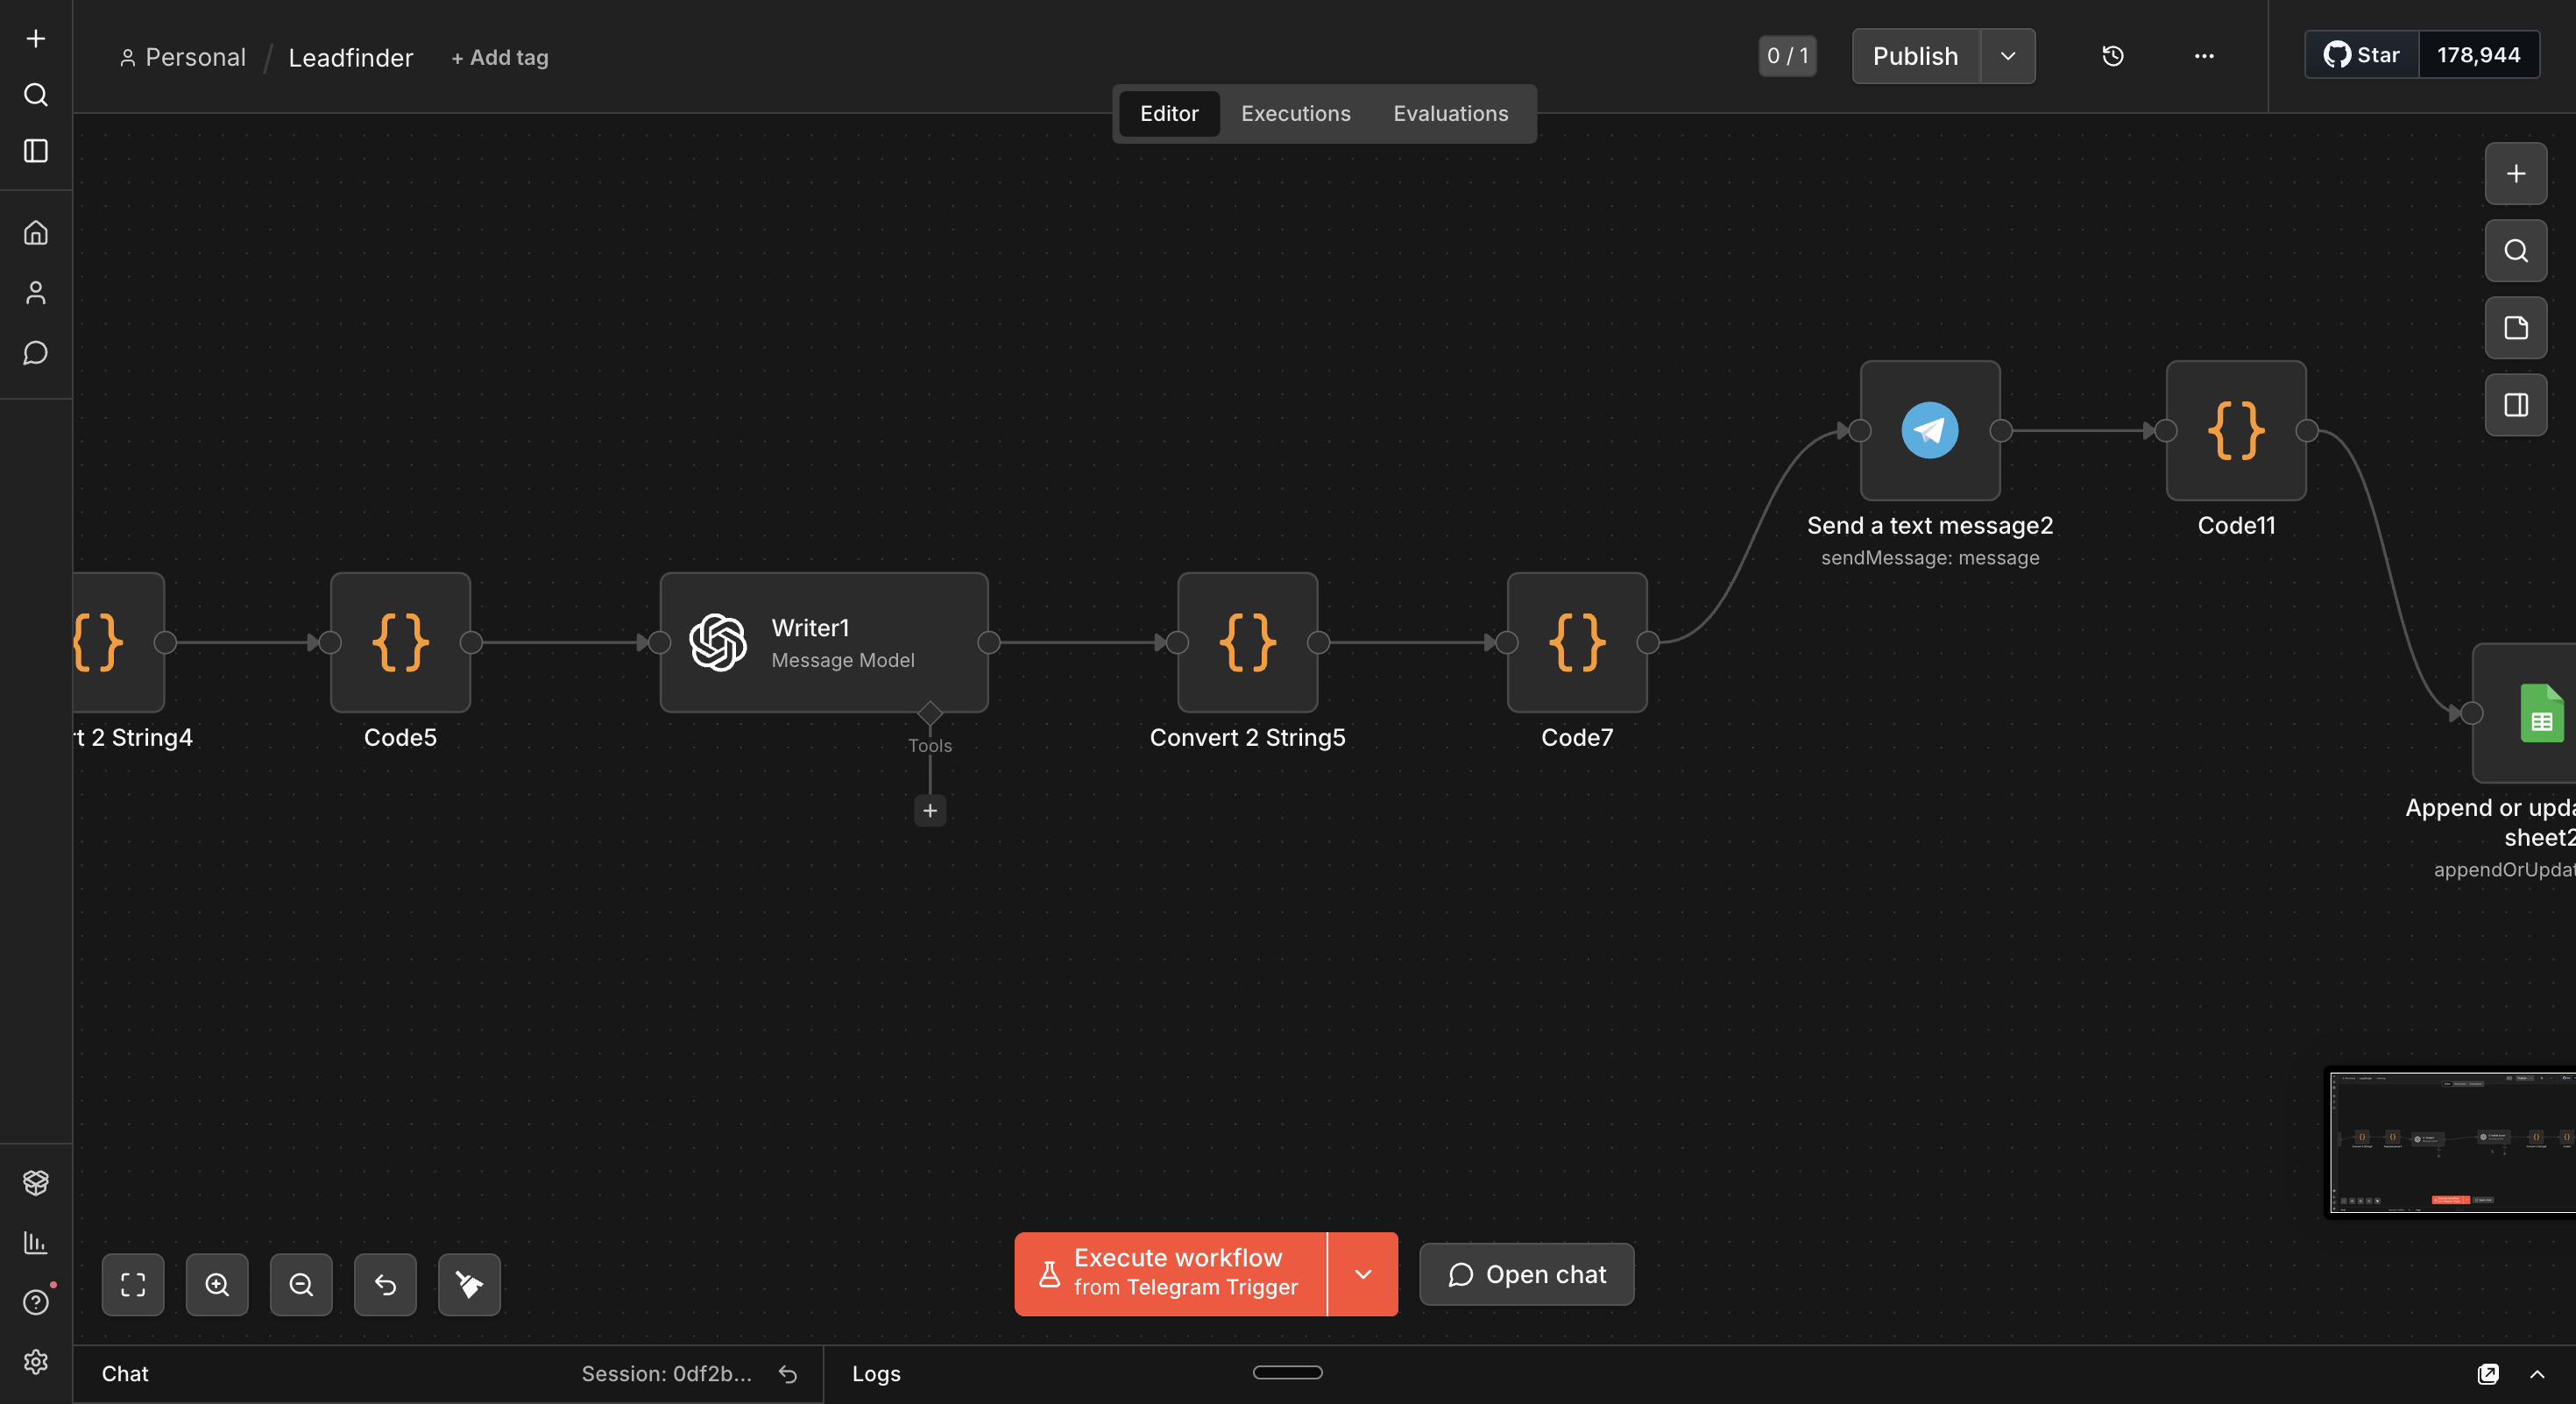The image size is (2576, 1404).
Task: Click the Telegram icon on Send a text message2 node
Action: 1929,430
